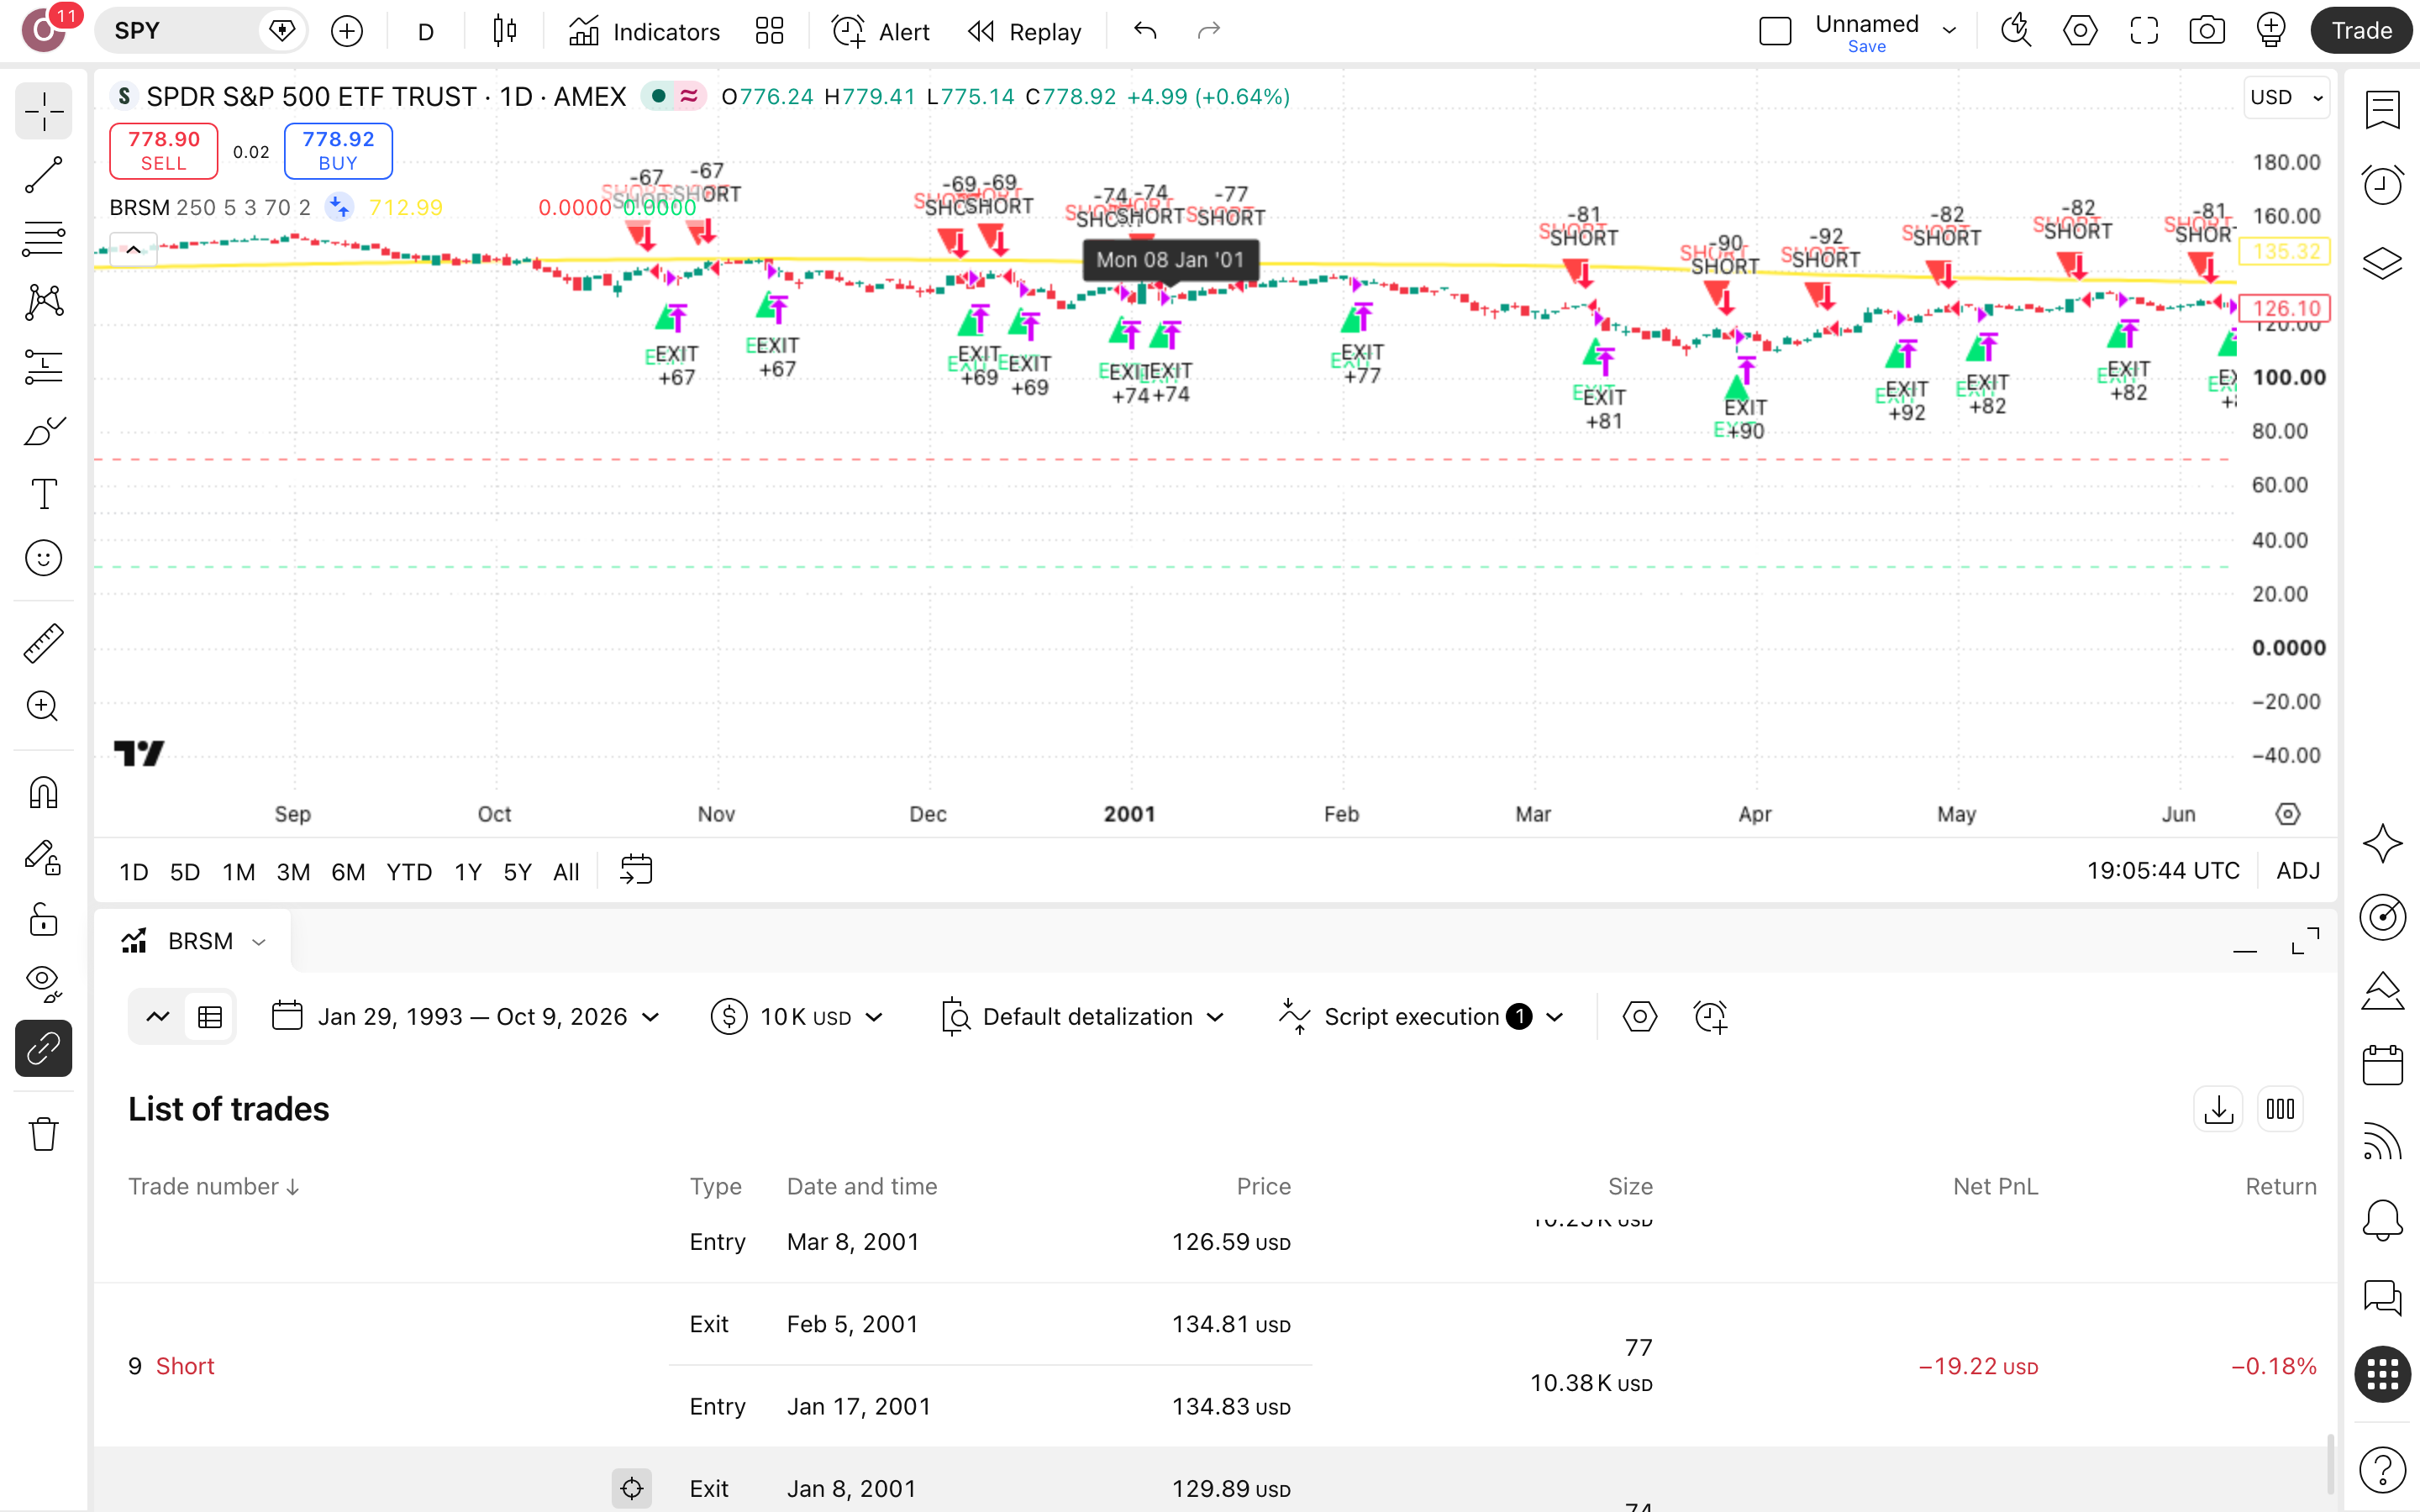Screen dimensions: 2420x1512
Task: Toggle hide all drawings eye icon
Action: (x=43, y=984)
